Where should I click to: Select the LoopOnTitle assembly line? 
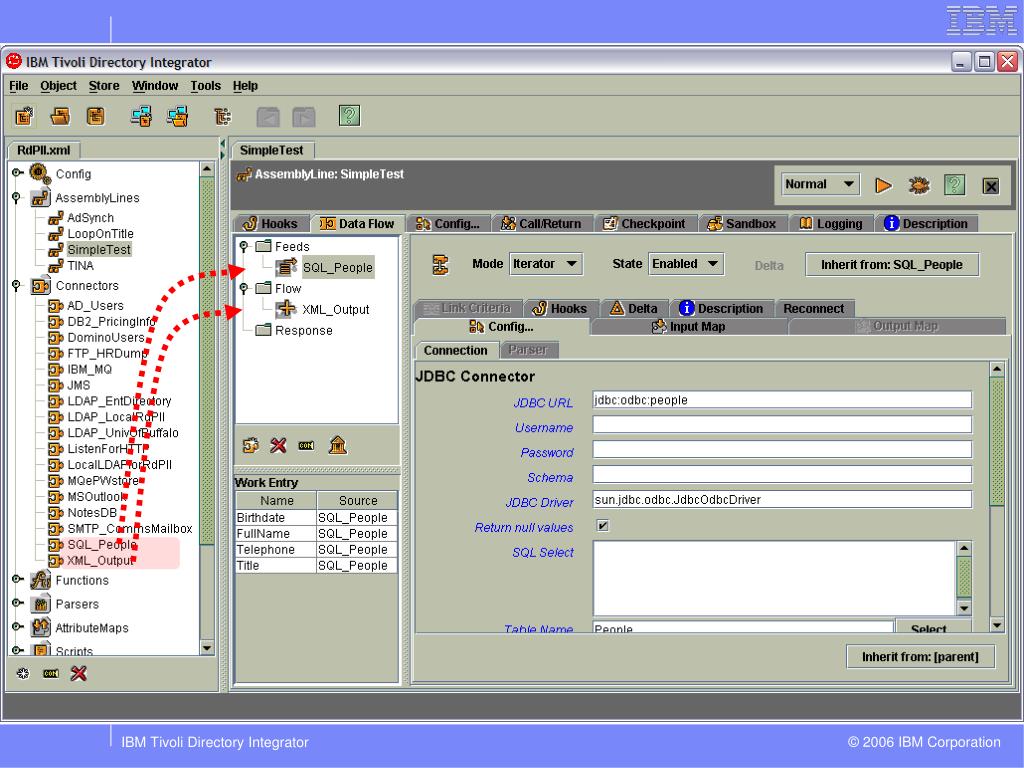100,233
